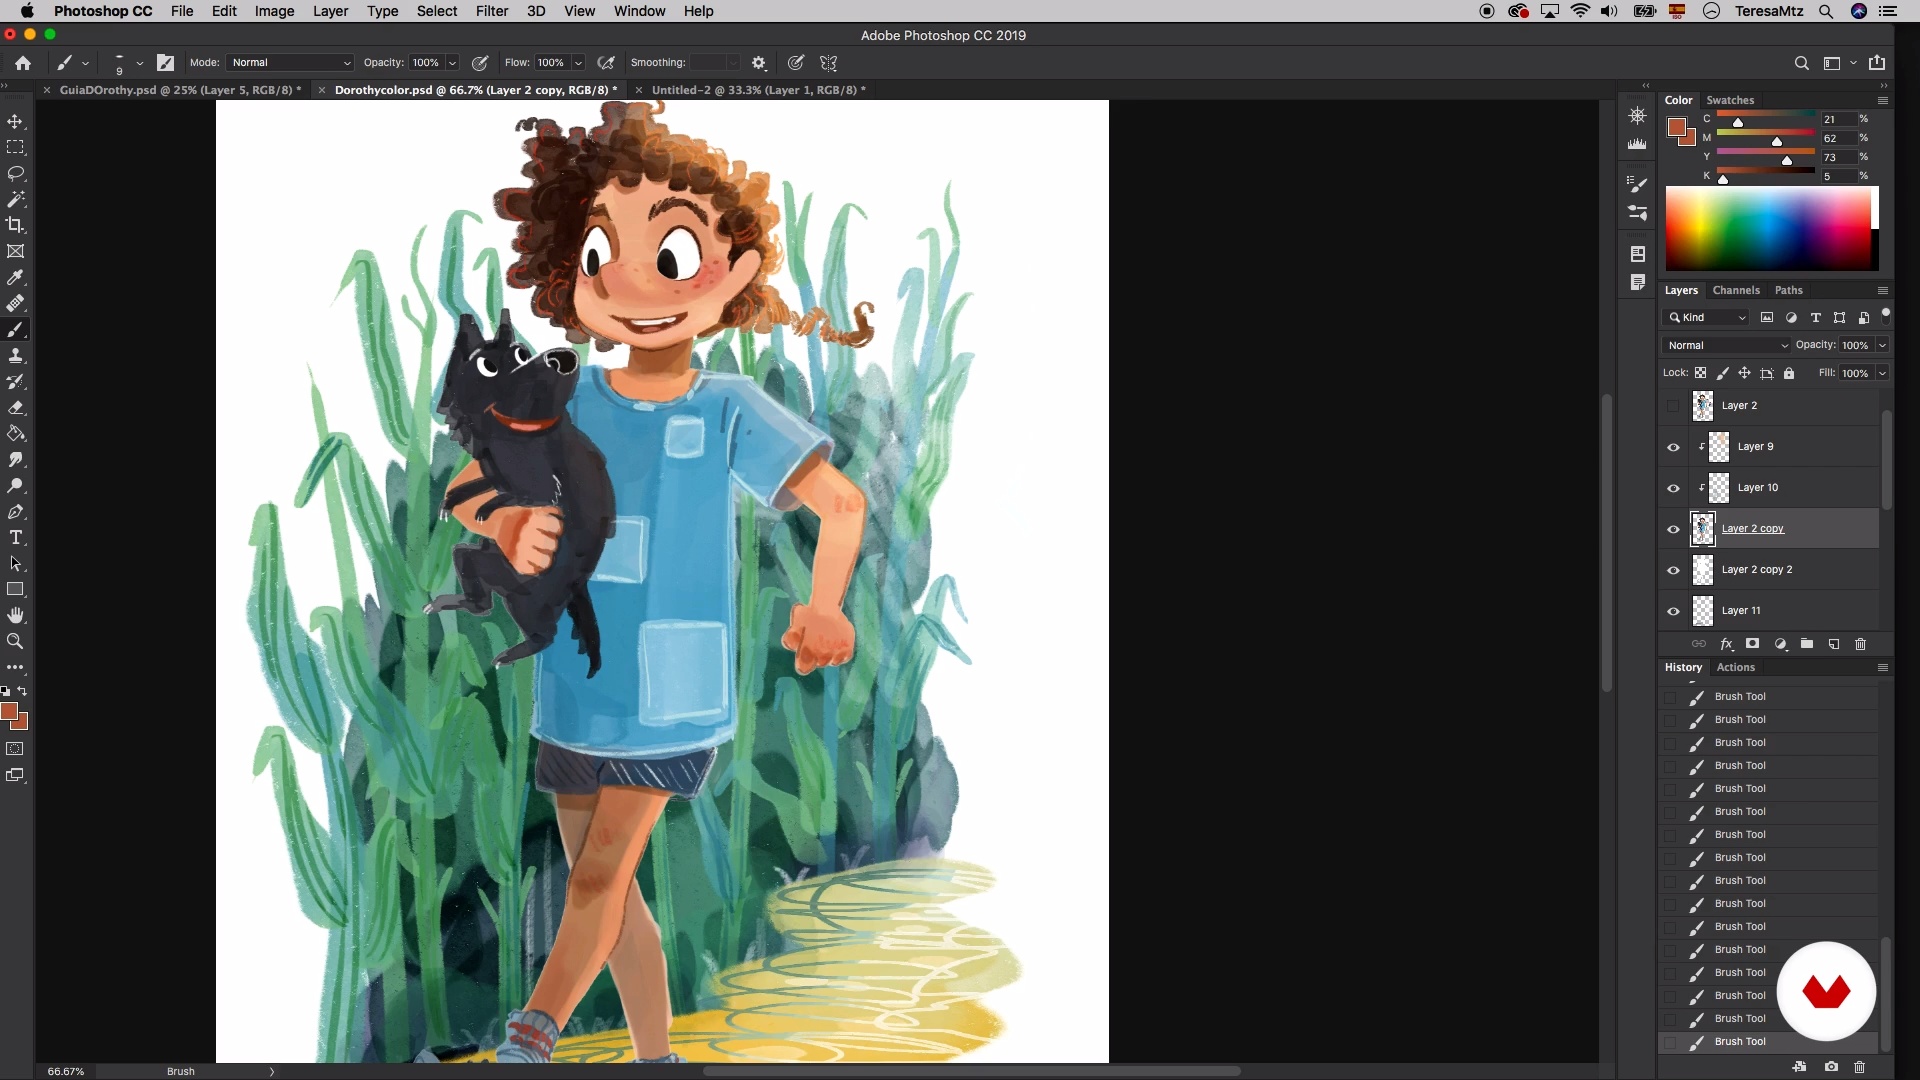Viewport: 1920px width, 1080px height.
Task: Select the History Brush tool
Action: (x=15, y=381)
